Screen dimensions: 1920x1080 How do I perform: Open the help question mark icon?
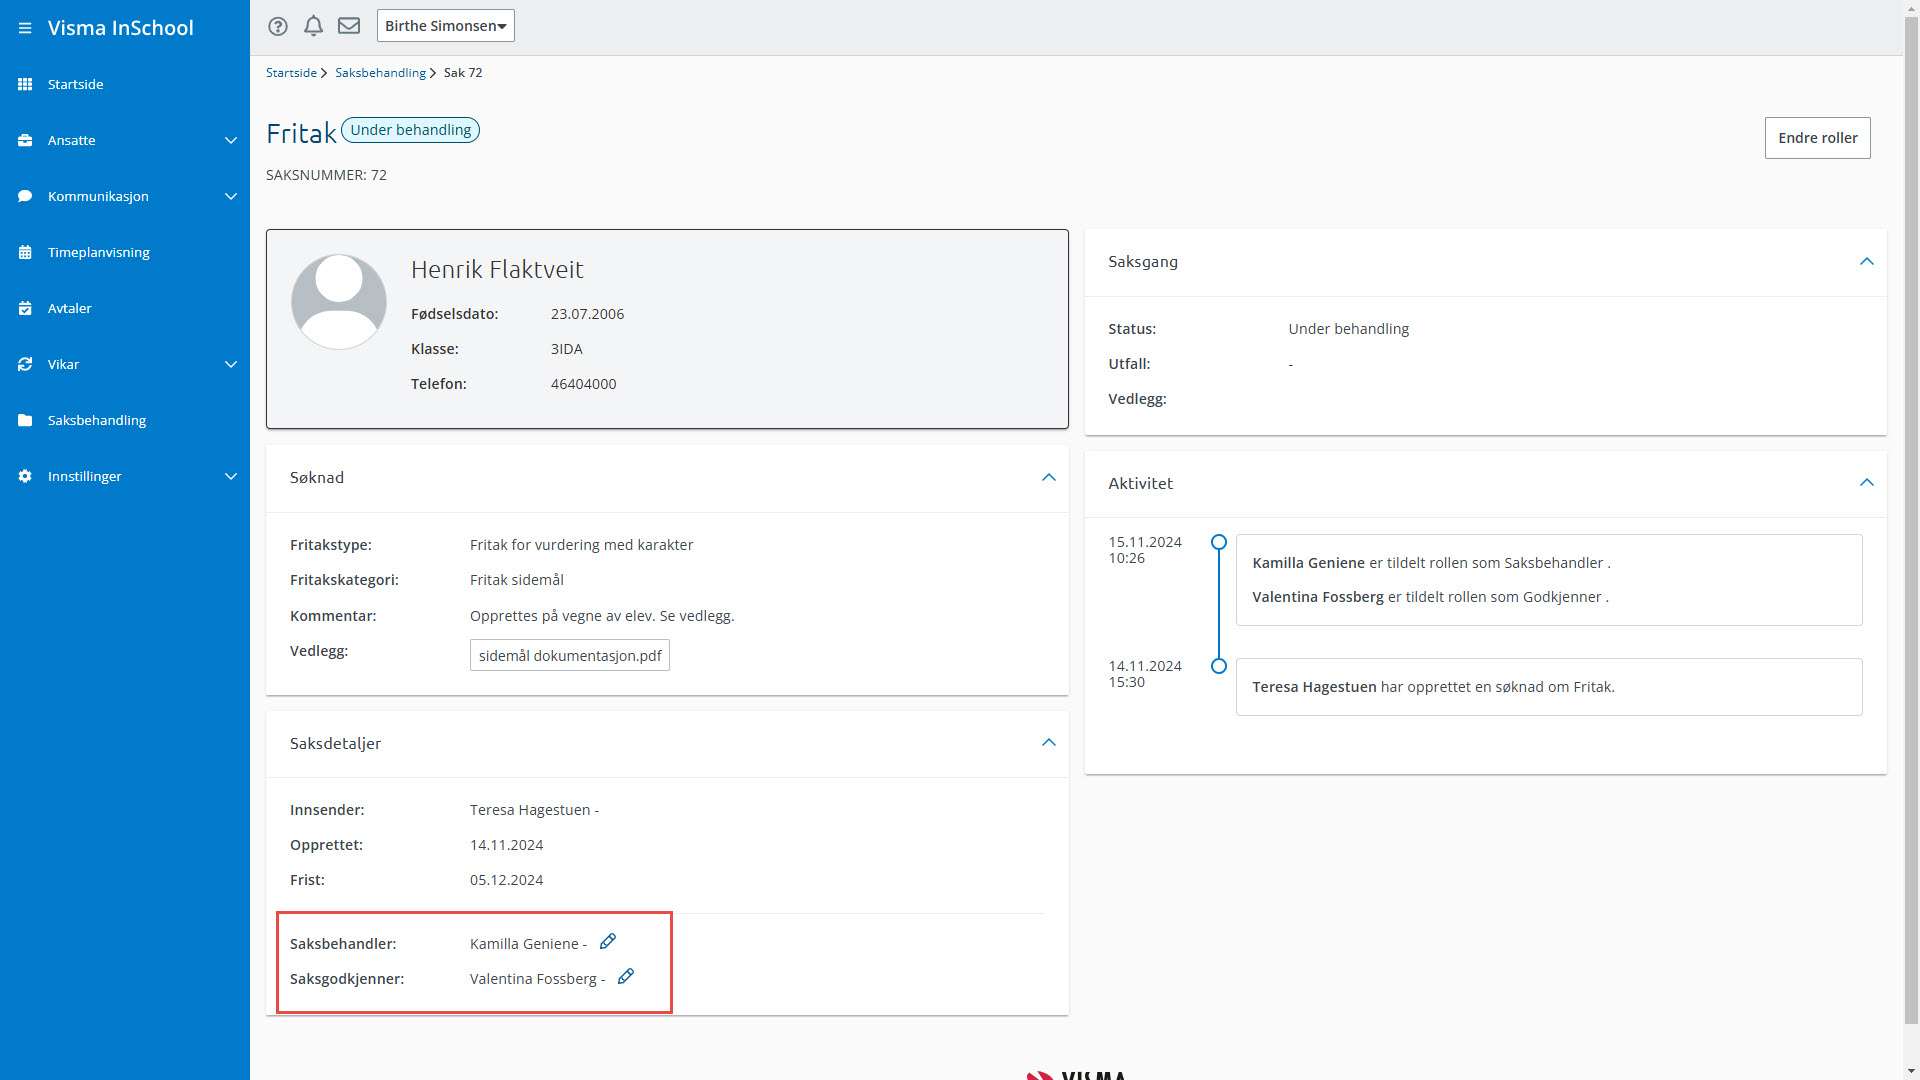click(x=278, y=26)
